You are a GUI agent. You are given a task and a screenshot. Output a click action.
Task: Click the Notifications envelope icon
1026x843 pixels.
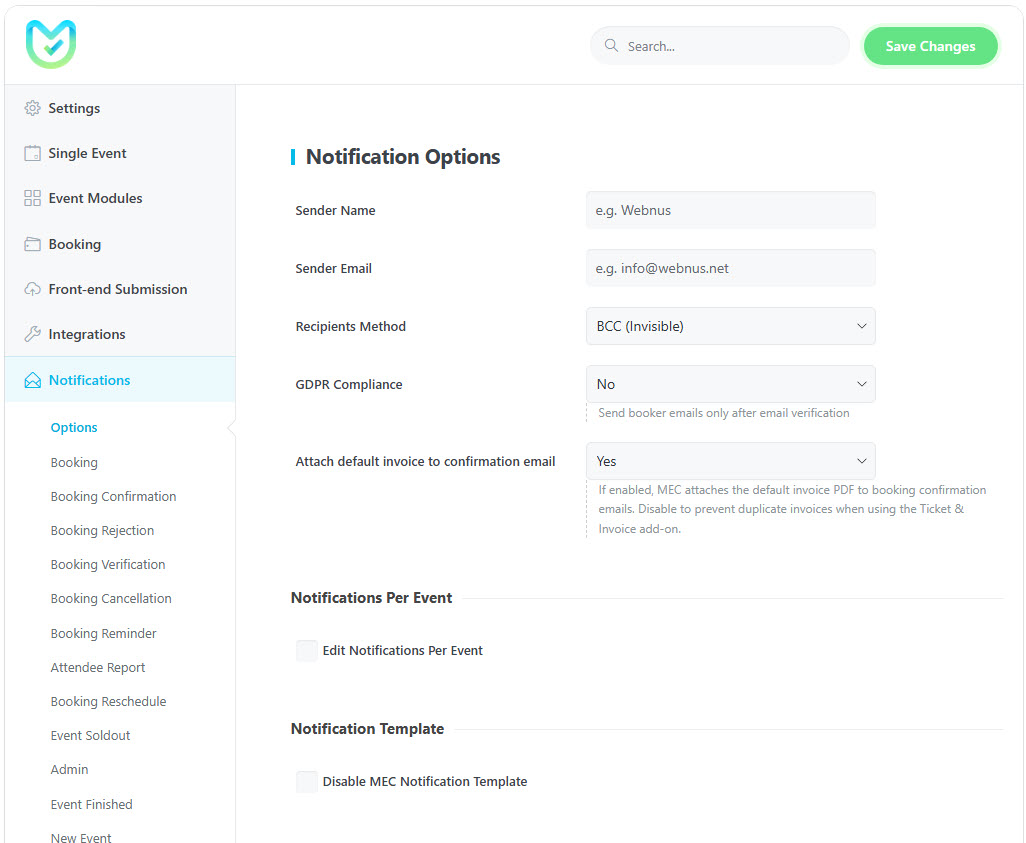coord(32,380)
